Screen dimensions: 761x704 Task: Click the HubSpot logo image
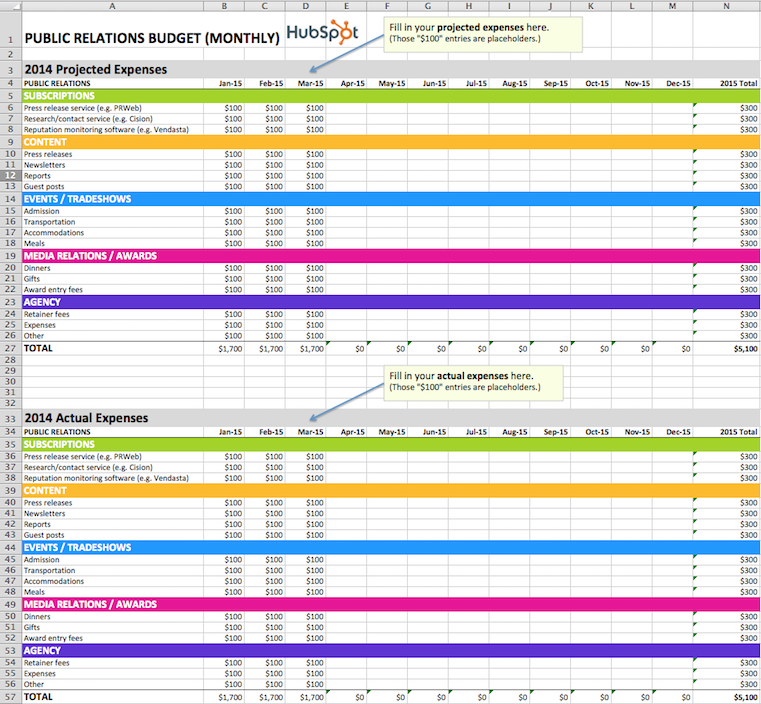[x=322, y=32]
